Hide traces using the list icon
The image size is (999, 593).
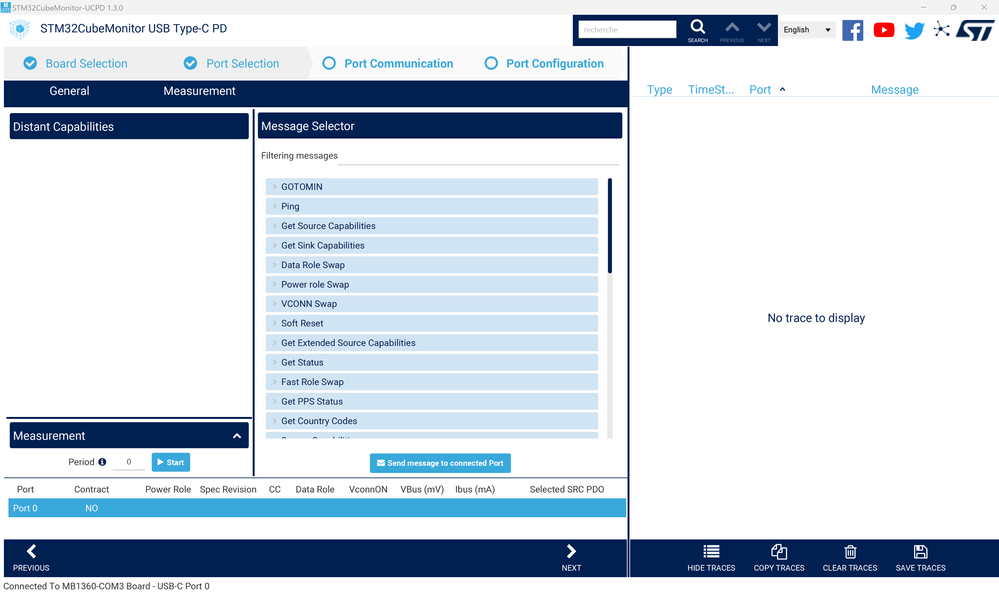pos(711,551)
